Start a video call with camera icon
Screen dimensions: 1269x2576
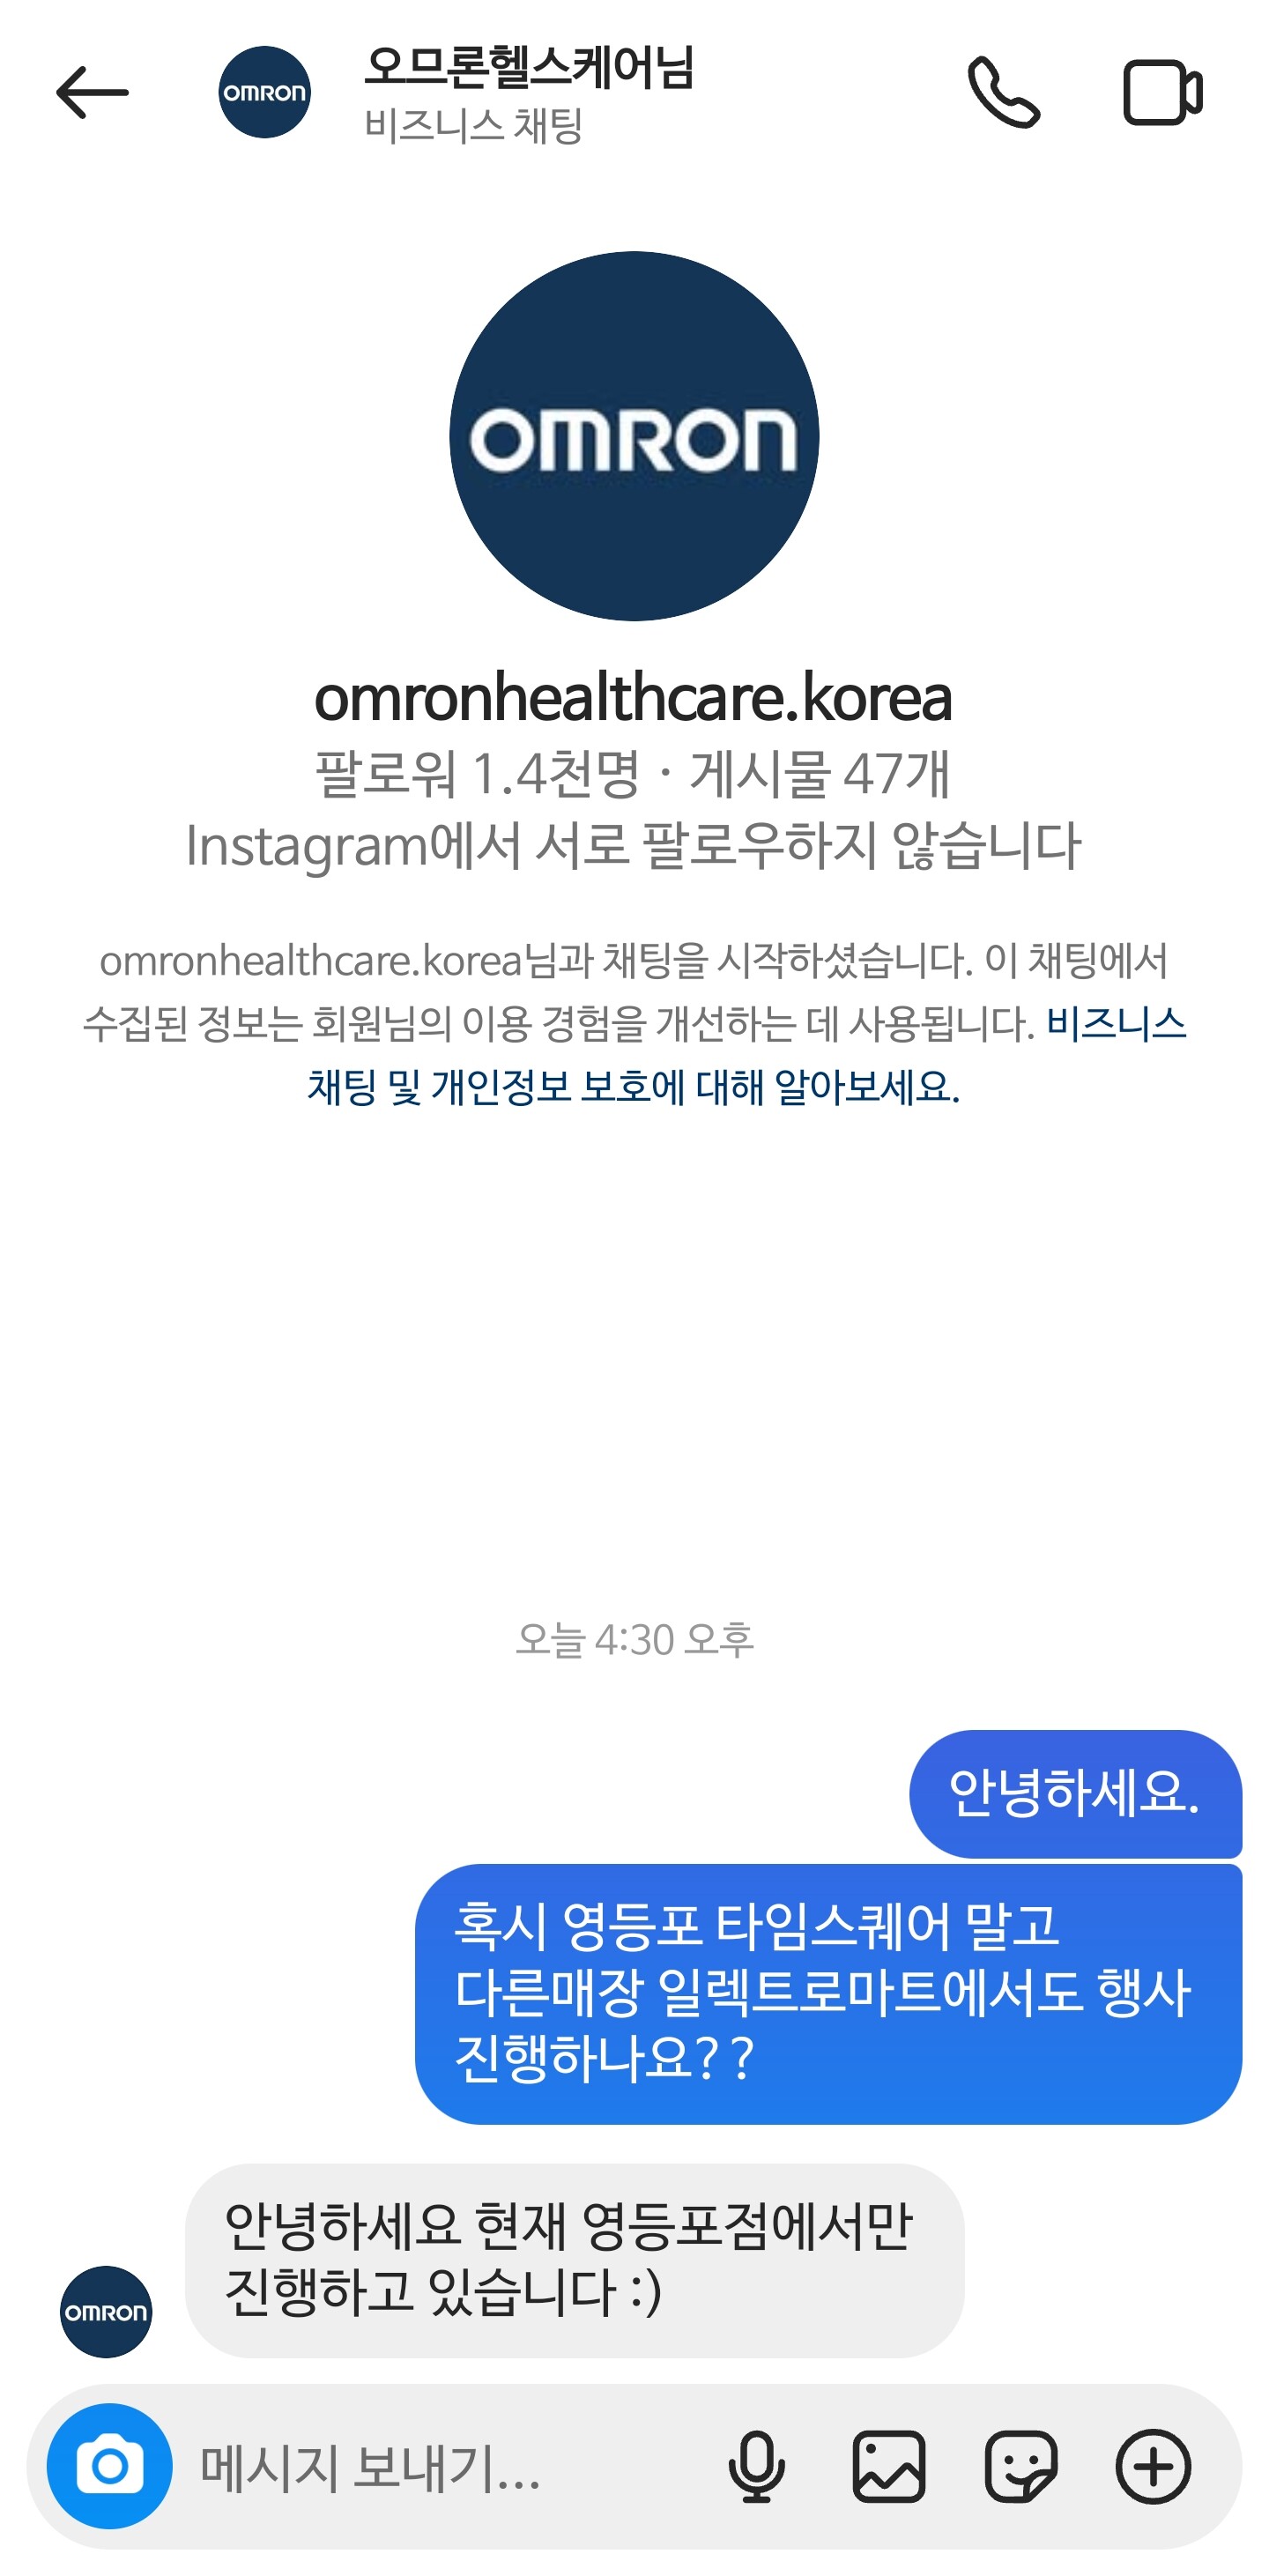point(1162,92)
